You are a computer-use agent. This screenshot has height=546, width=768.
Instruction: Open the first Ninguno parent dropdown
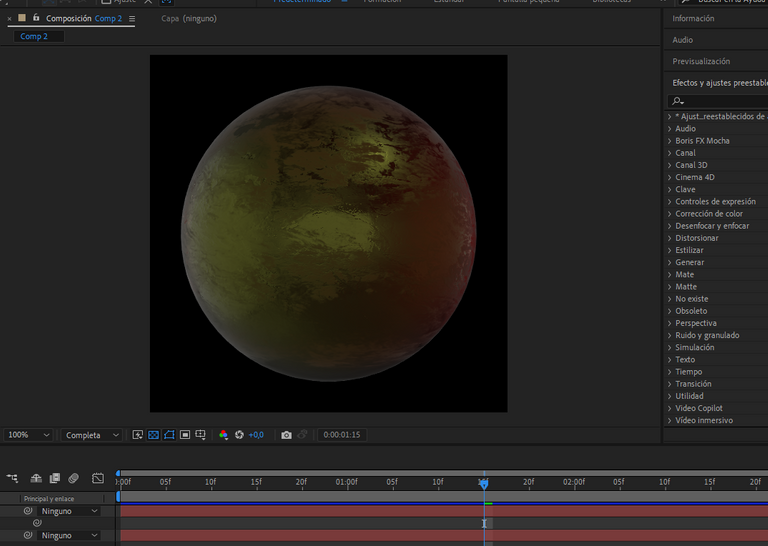click(x=69, y=511)
